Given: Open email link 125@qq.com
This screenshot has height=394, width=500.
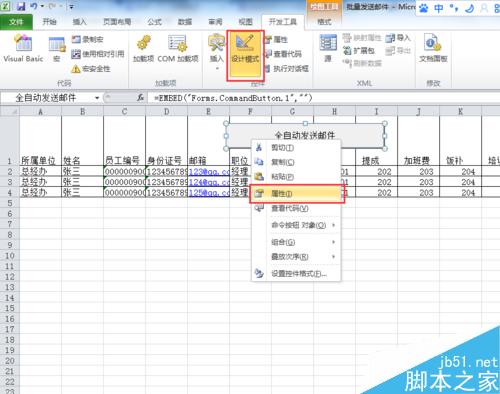Looking at the screenshot, I should (209, 192).
